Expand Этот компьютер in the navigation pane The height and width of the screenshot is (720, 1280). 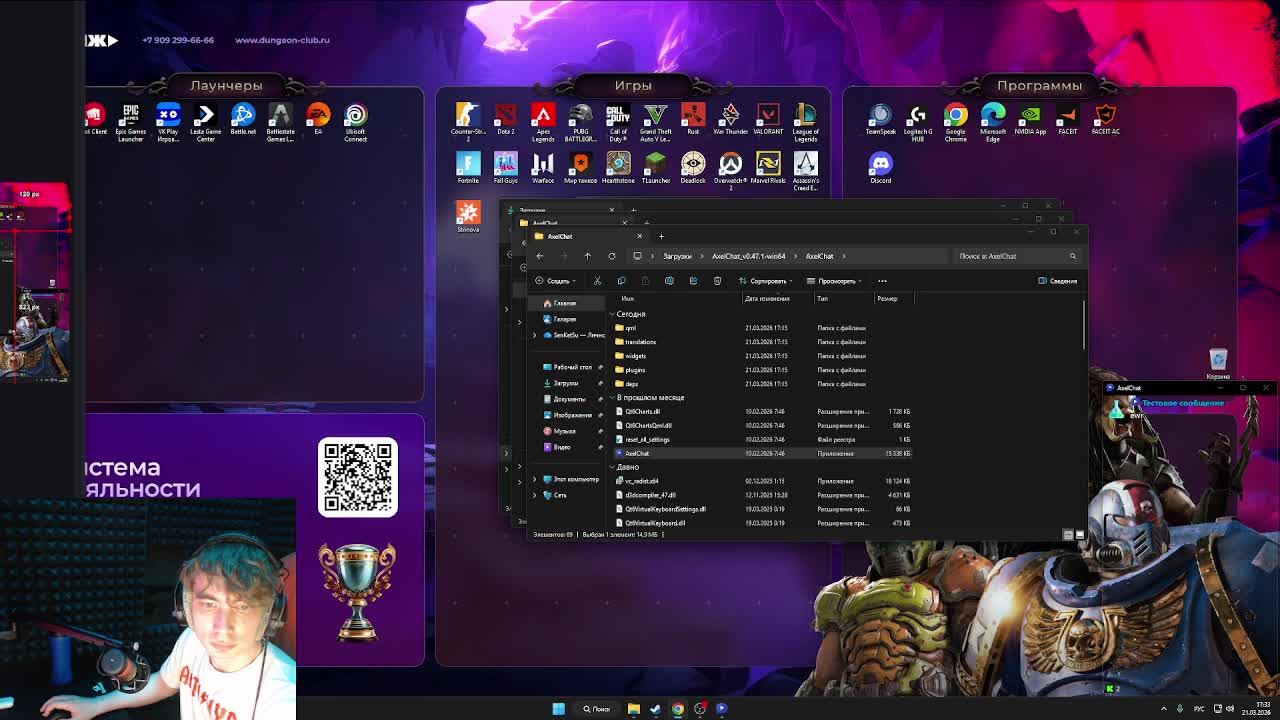[x=535, y=479]
